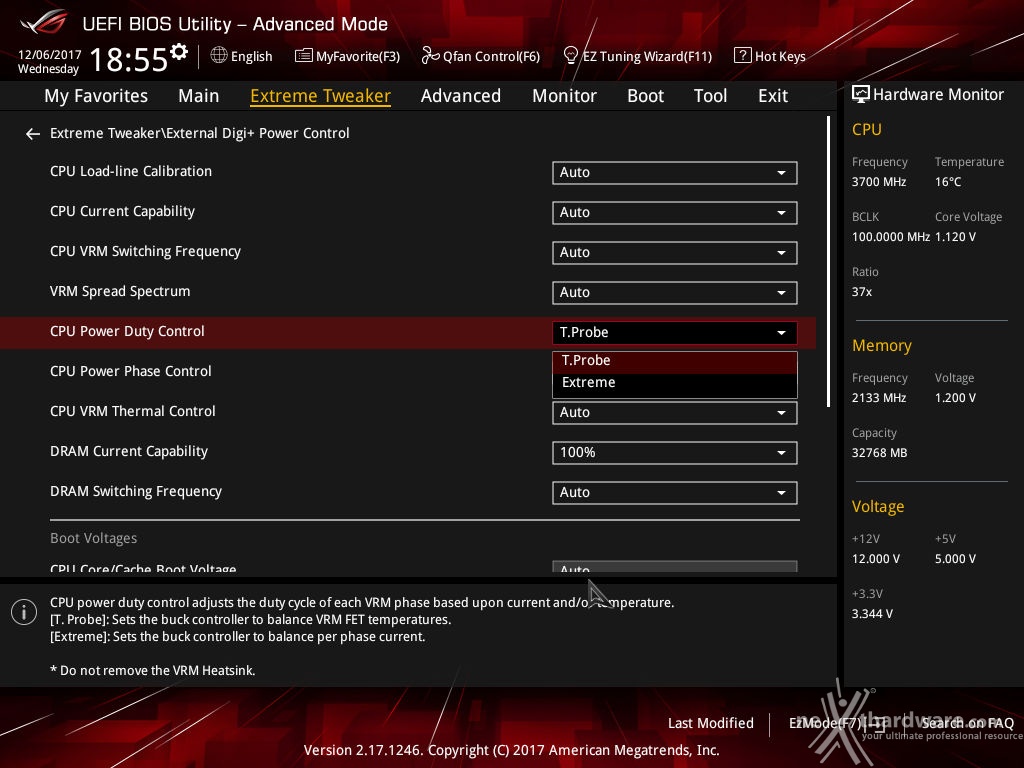Go to the Exit tab
Viewport: 1024px width, 768px height.
(773, 96)
